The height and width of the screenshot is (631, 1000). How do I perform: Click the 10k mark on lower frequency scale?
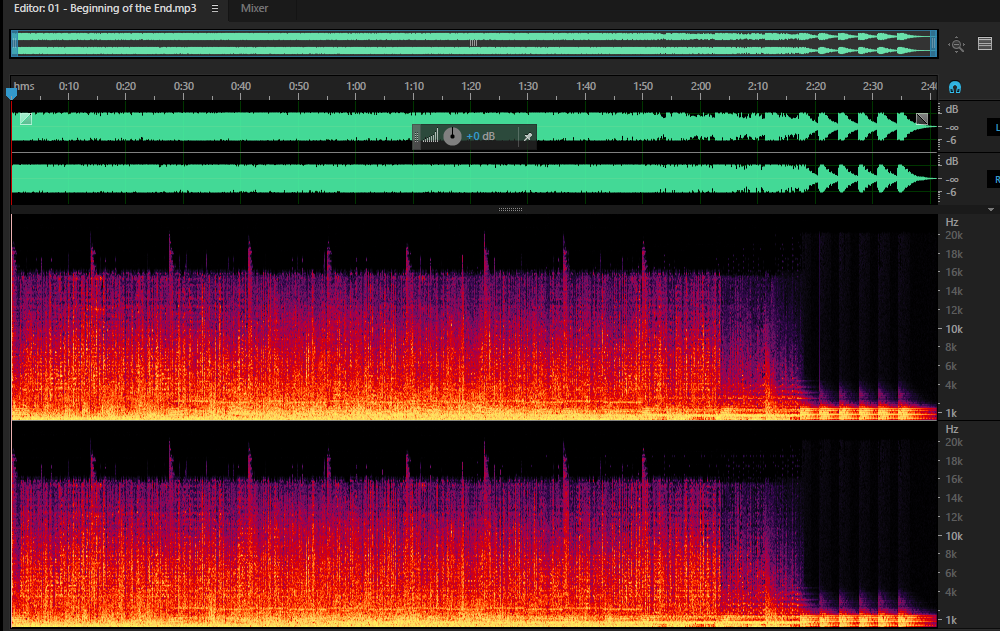[953, 536]
